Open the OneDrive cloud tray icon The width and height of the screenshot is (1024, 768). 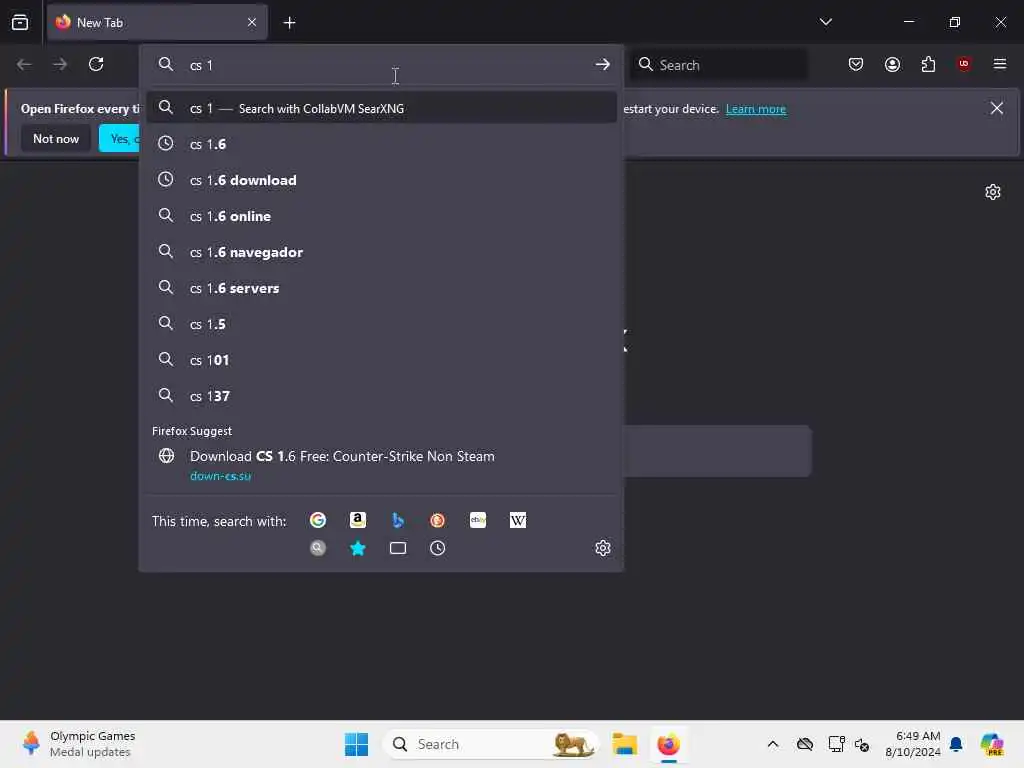[805, 744]
